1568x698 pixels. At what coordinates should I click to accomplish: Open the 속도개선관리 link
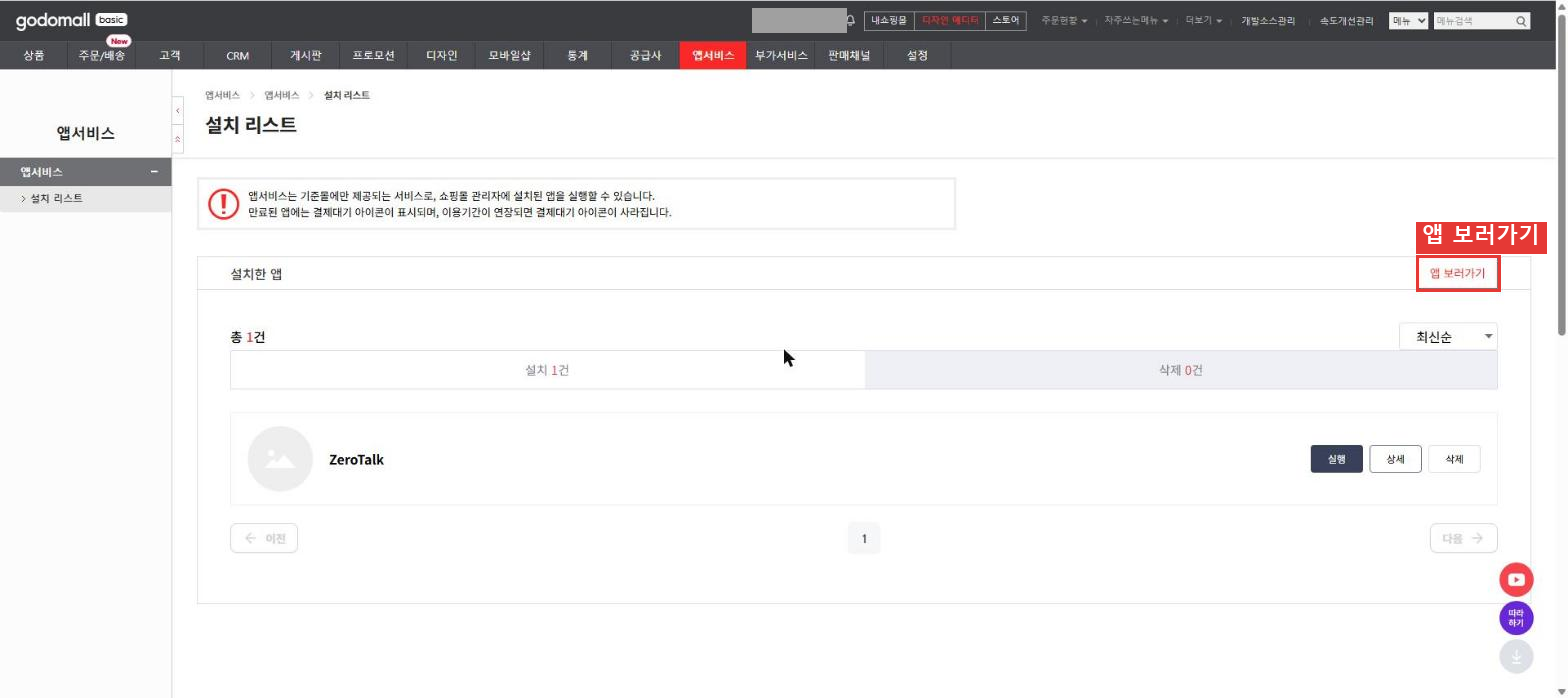pyautogui.click(x=1346, y=21)
